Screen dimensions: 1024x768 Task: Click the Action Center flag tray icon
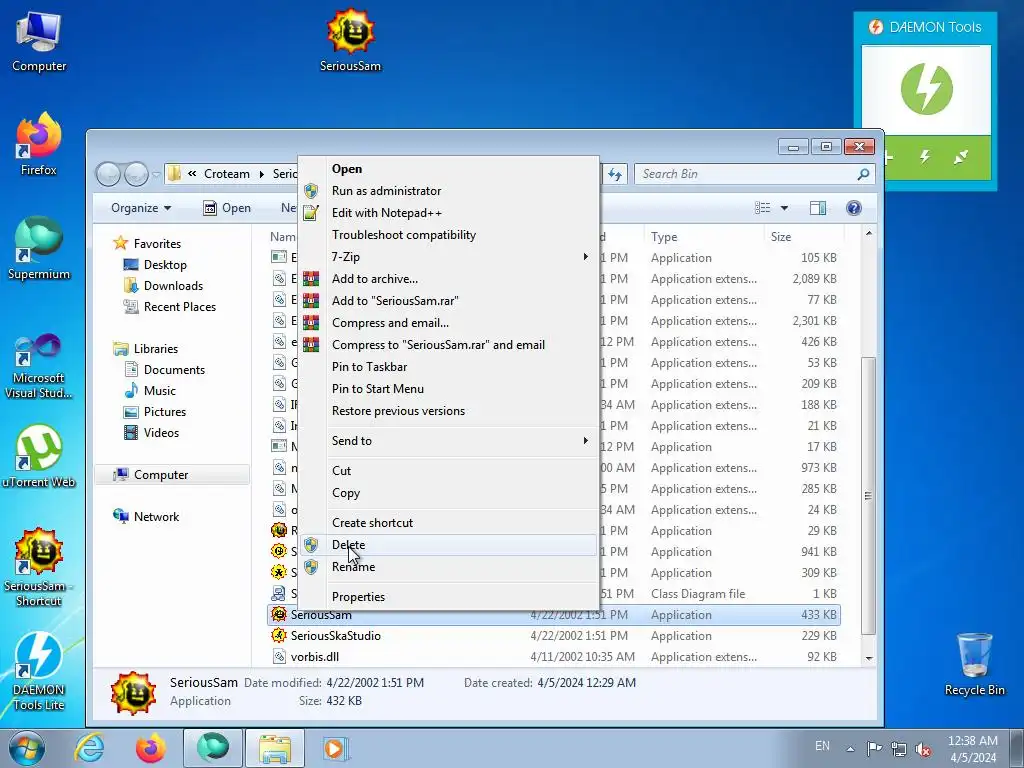click(874, 748)
